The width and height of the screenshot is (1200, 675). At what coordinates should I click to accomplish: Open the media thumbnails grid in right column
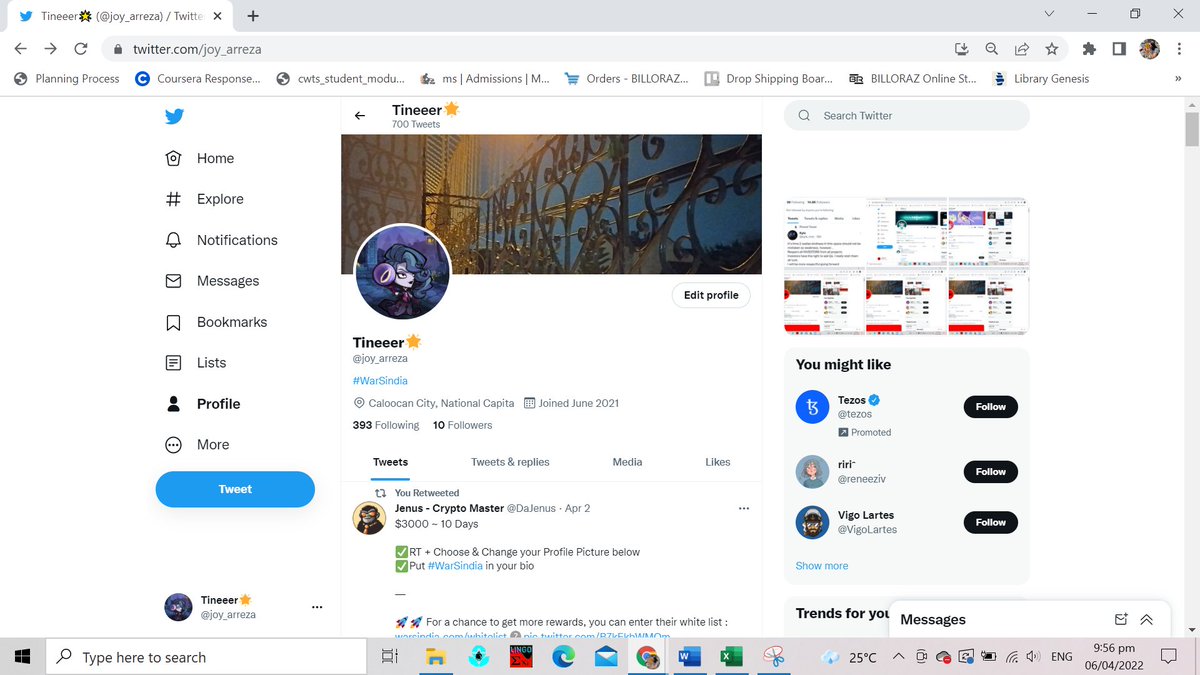[907, 266]
